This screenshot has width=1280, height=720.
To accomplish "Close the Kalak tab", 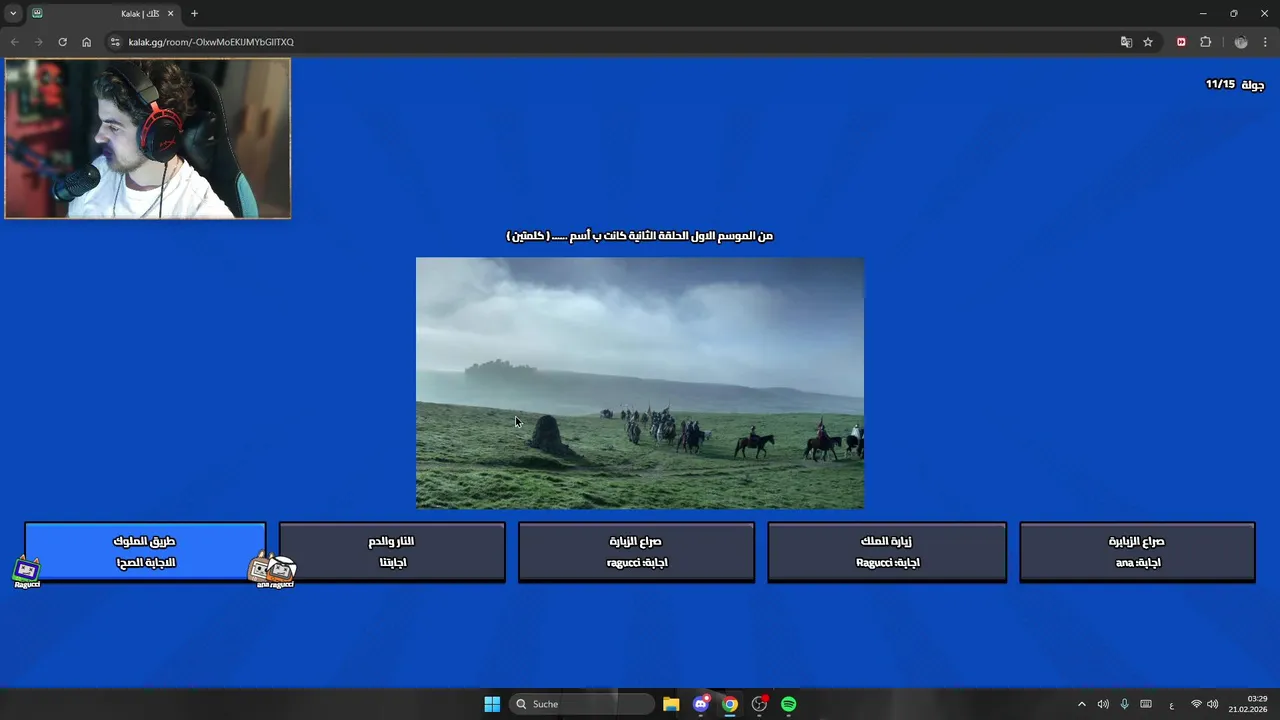I will [x=170, y=14].
